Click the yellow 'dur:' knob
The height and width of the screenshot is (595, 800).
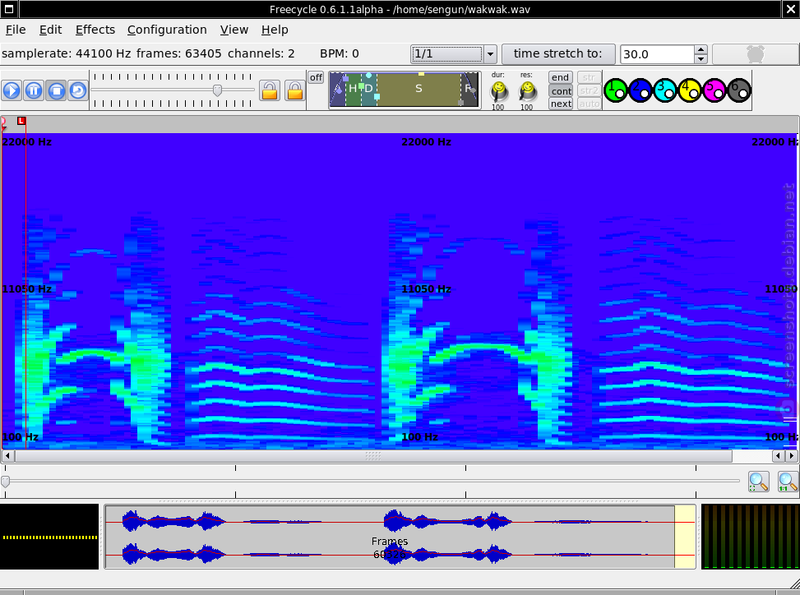(498, 91)
